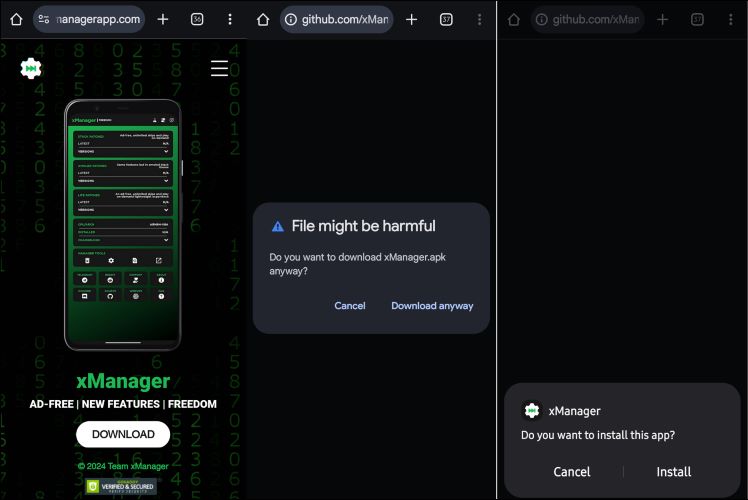Tap home icon in middle browser panel
748x500 pixels.
(x=263, y=20)
